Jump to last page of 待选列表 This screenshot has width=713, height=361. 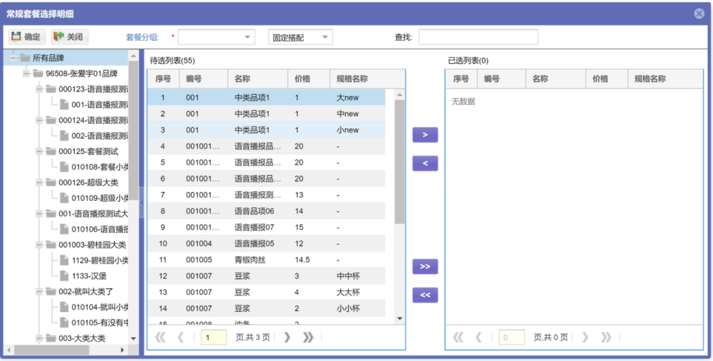click(308, 337)
